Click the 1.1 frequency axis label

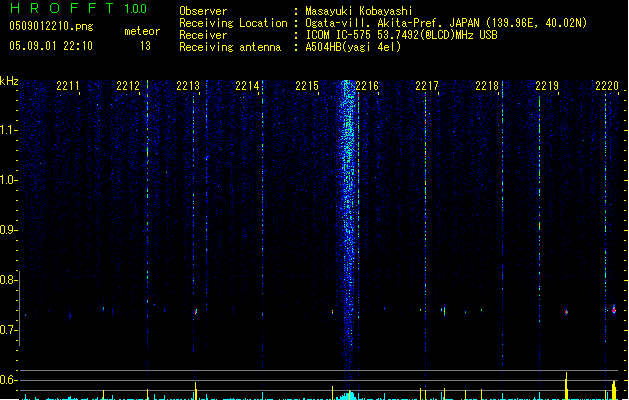(x=8, y=130)
